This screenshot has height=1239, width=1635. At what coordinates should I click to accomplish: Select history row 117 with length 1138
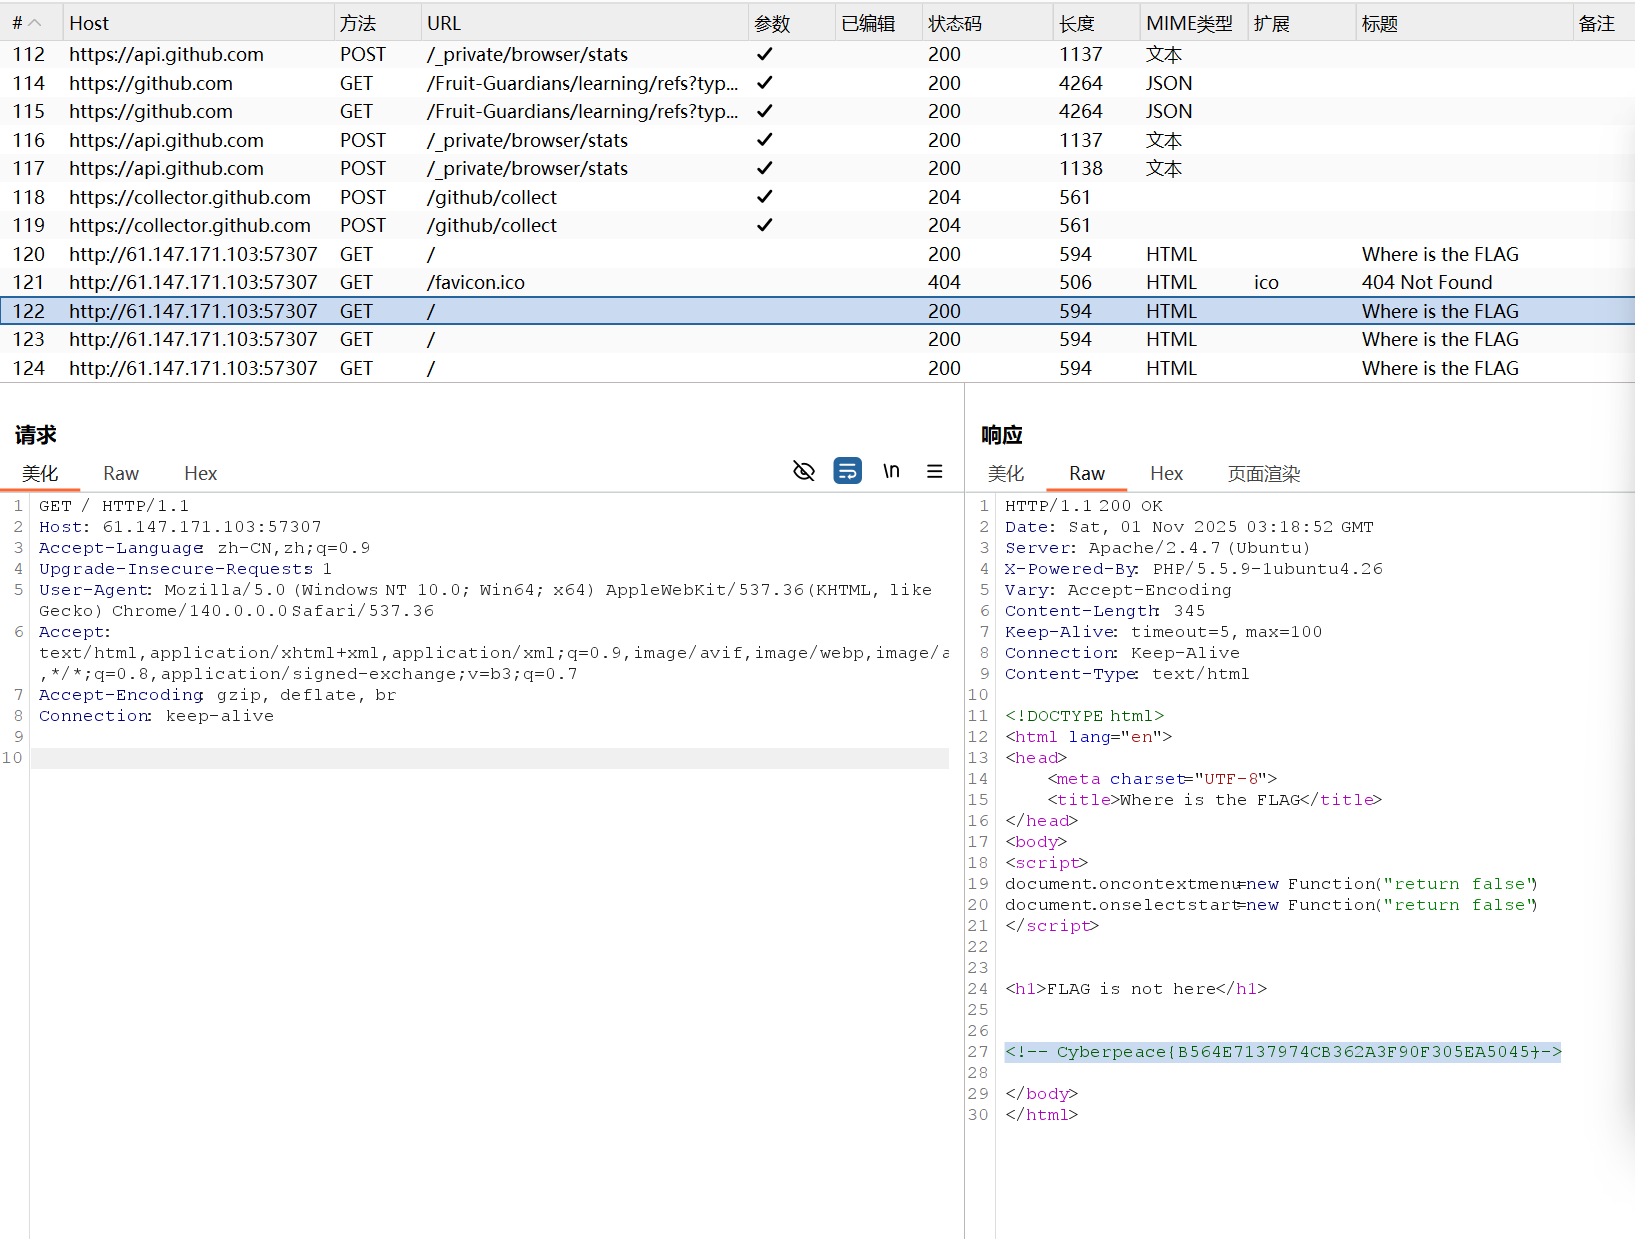pos(817,168)
